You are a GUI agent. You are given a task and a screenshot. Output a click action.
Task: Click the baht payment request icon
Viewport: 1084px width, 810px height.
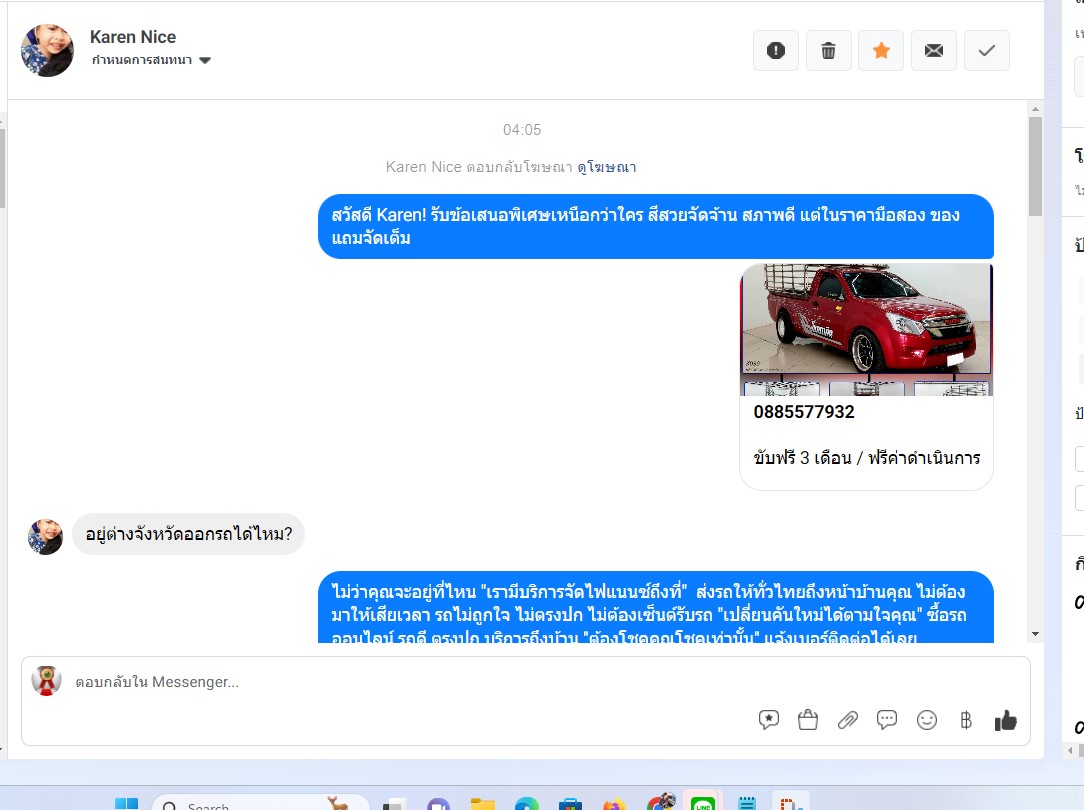click(x=966, y=720)
